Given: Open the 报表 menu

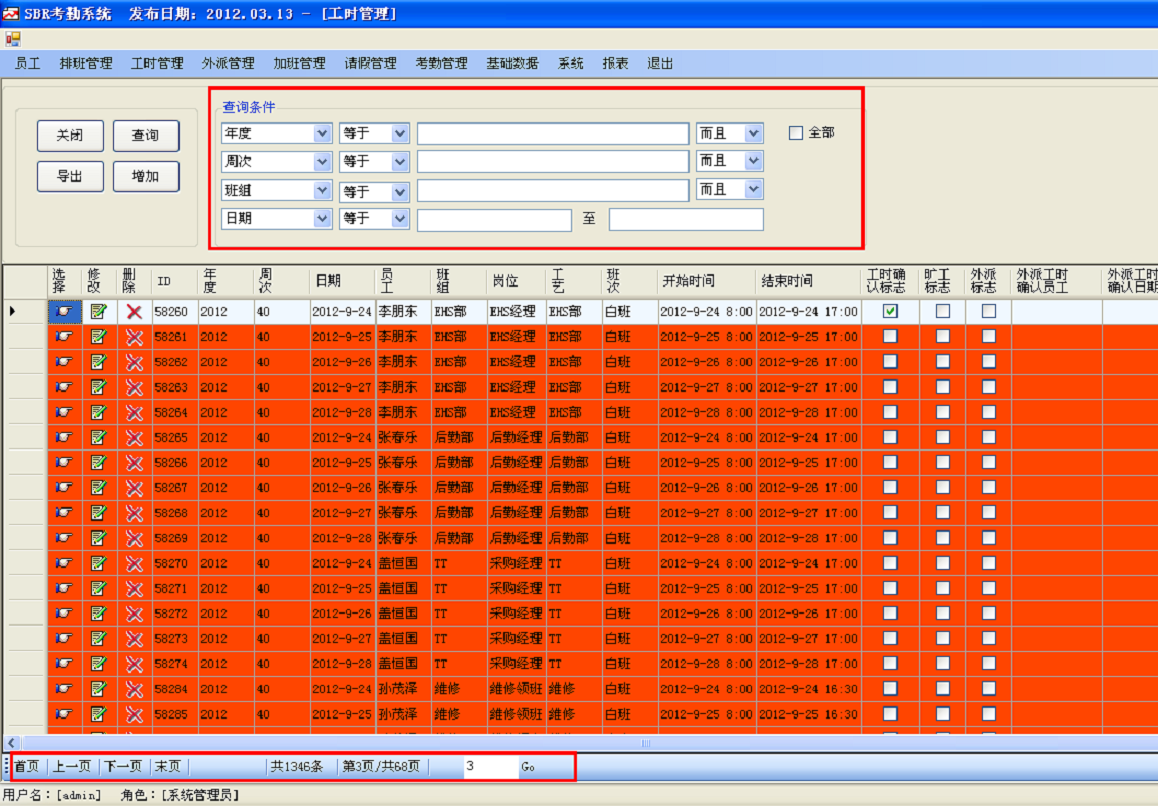Looking at the screenshot, I should pyautogui.click(x=615, y=63).
